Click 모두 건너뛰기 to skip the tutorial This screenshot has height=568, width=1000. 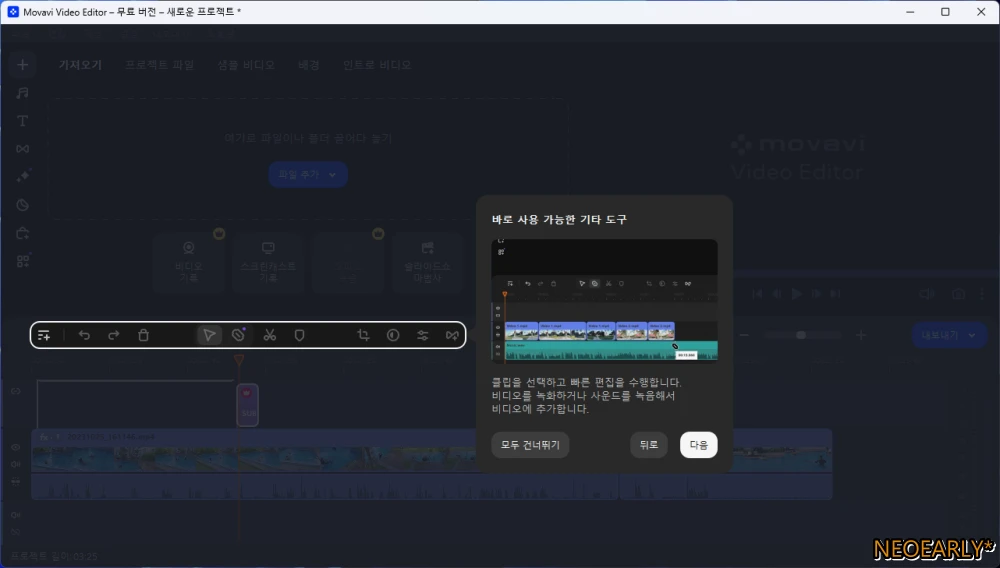click(x=530, y=445)
